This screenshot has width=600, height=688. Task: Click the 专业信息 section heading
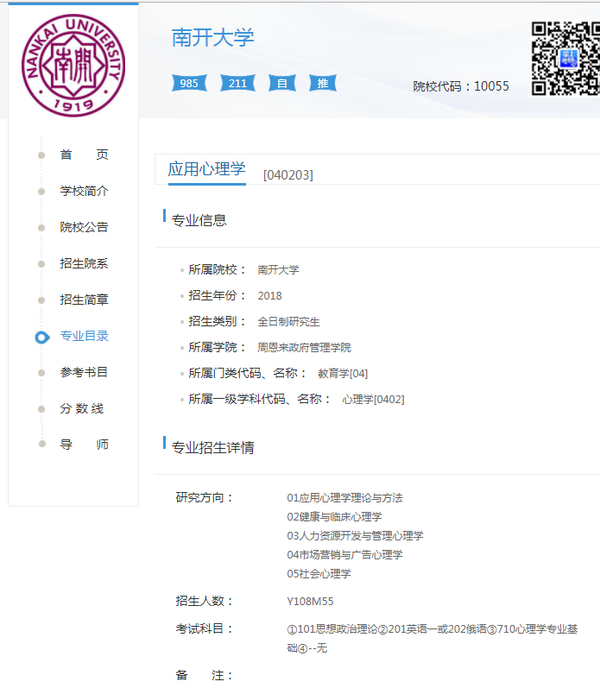(199, 220)
